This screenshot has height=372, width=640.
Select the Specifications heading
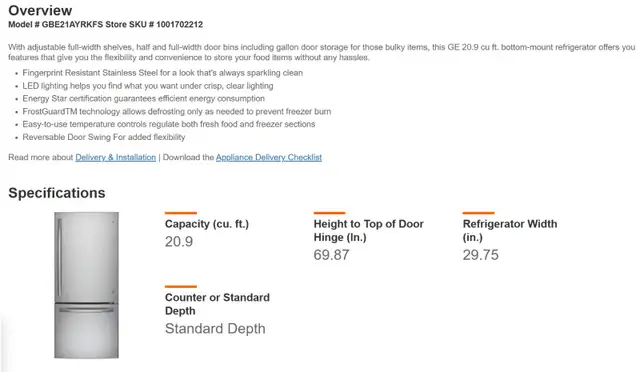pos(57,193)
